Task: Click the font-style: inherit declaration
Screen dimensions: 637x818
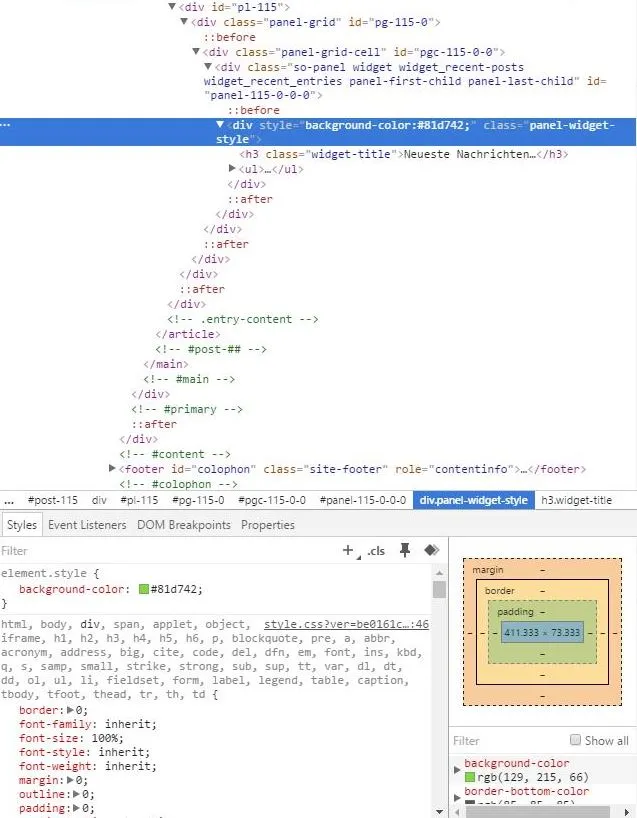Action: tap(85, 752)
